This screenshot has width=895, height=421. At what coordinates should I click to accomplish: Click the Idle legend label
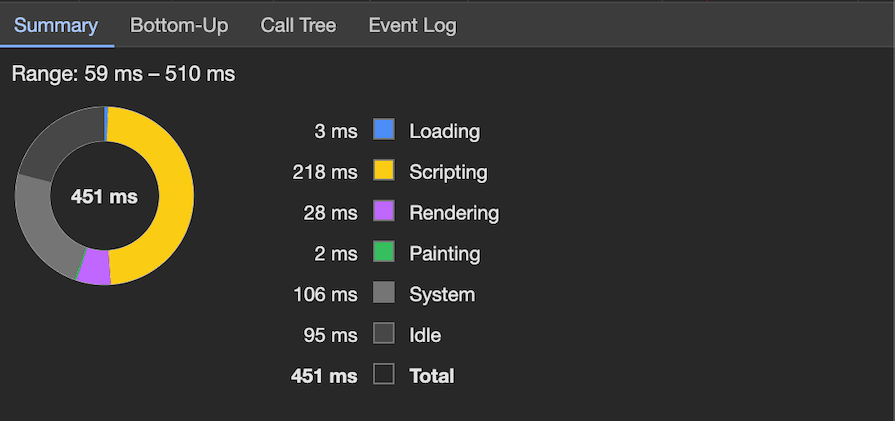pyautogui.click(x=425, y=335)
